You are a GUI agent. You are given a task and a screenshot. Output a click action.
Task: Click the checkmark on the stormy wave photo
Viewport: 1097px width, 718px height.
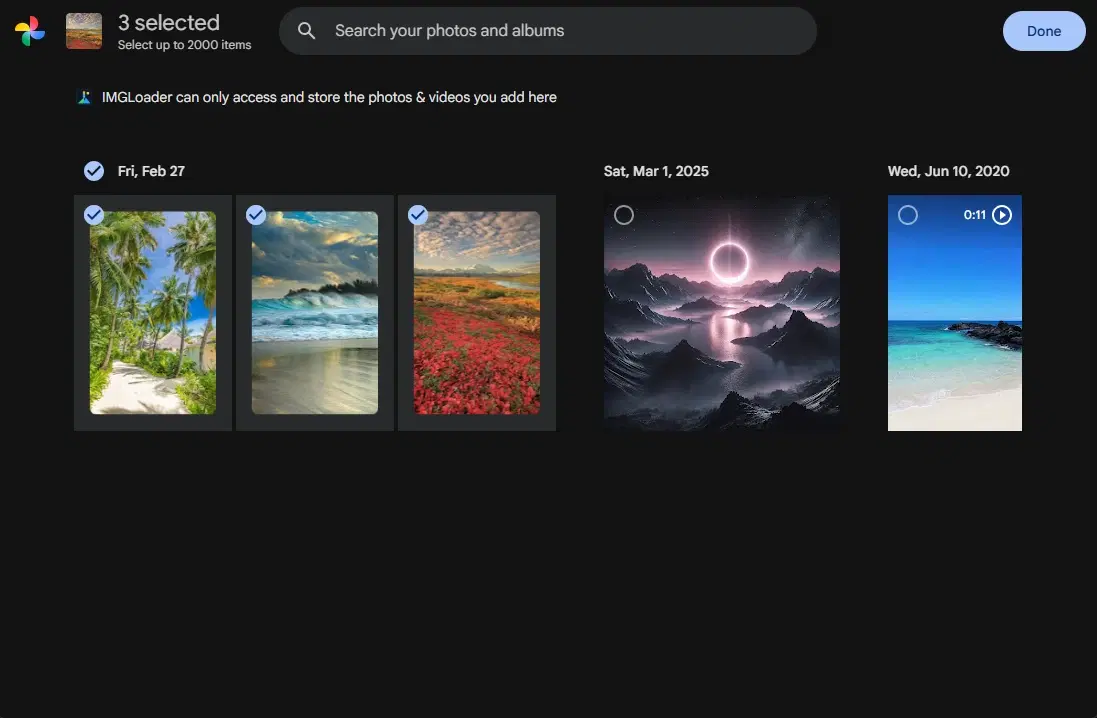click(x=256, y=214)
